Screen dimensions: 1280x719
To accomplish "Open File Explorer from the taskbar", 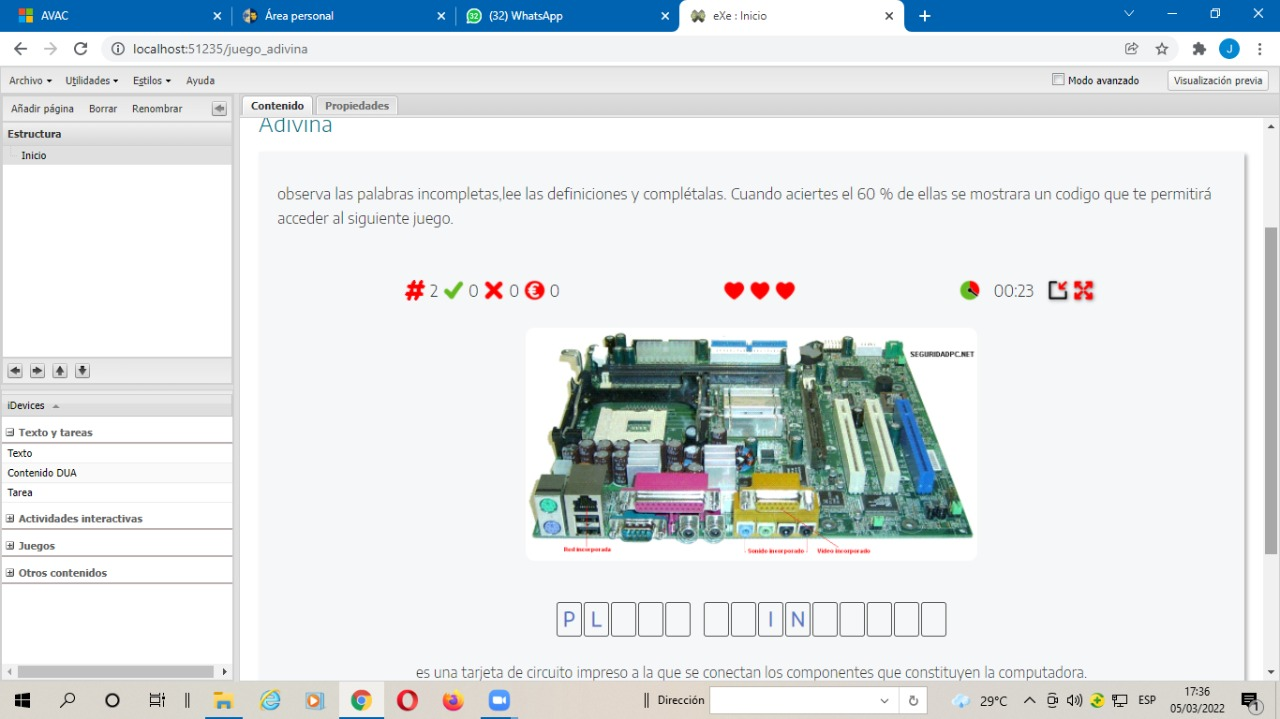I will pos(222,700).
